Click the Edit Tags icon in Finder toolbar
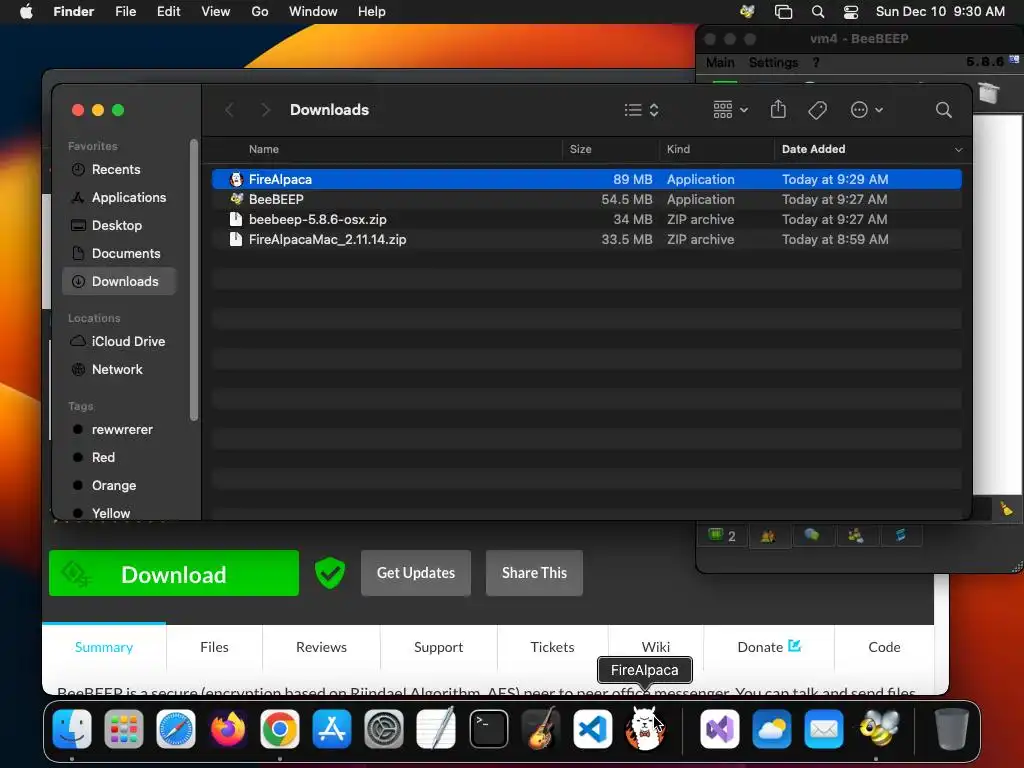 point(817,110)
